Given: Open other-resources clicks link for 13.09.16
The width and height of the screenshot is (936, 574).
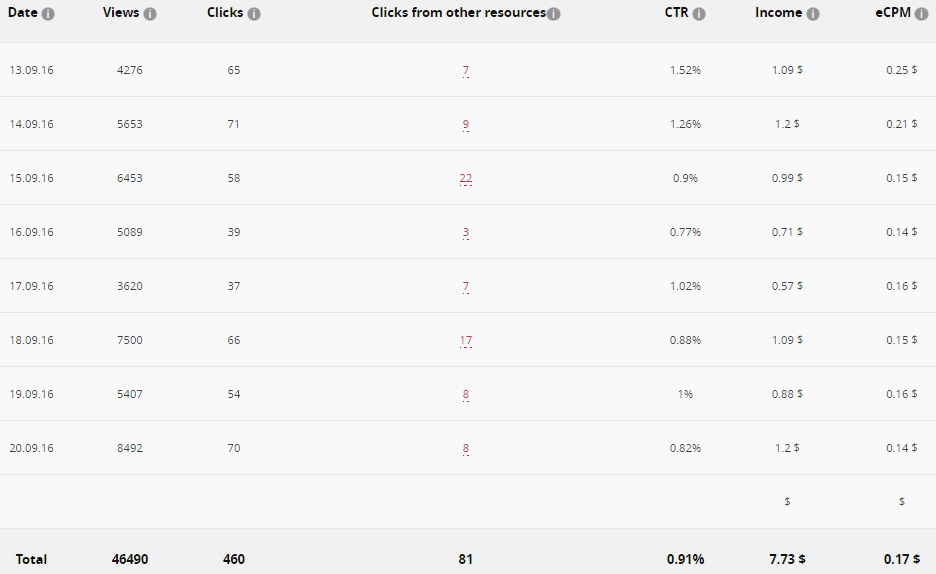Looking at the screenshot, I should tap(466, 71).
